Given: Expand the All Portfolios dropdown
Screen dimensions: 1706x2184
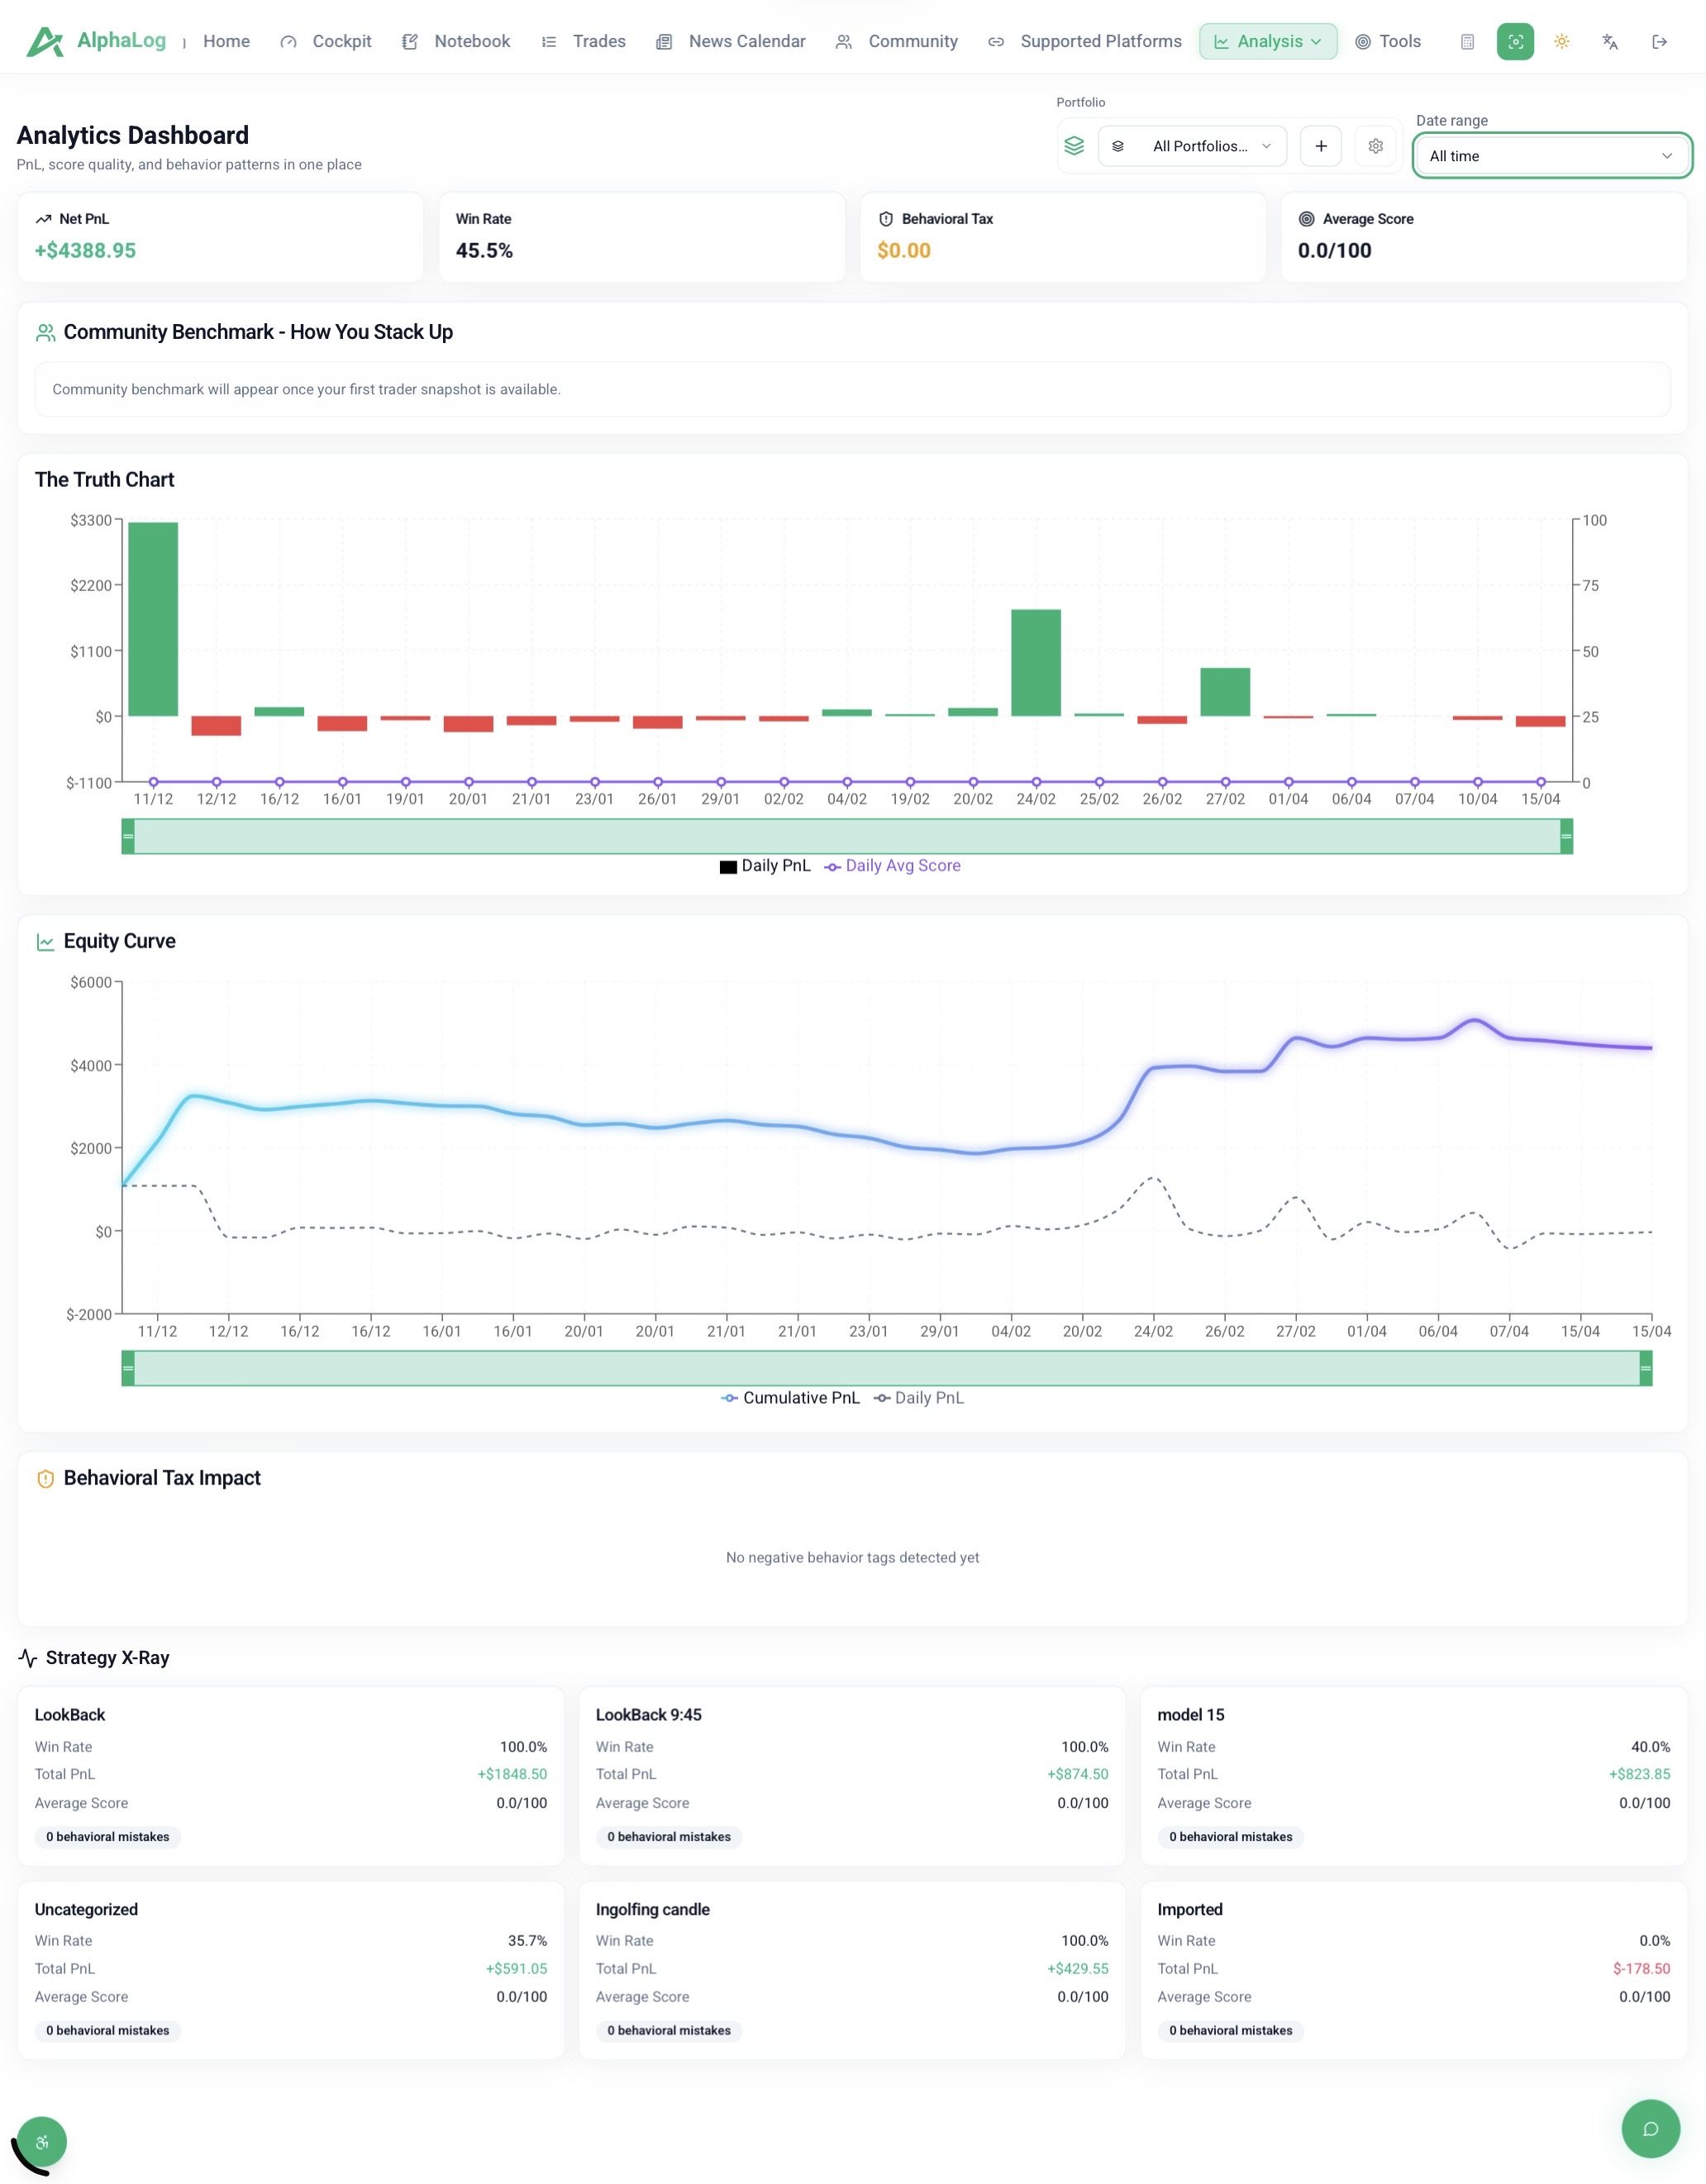Looking at the screenshot, I should click(x=1191, y=146).
